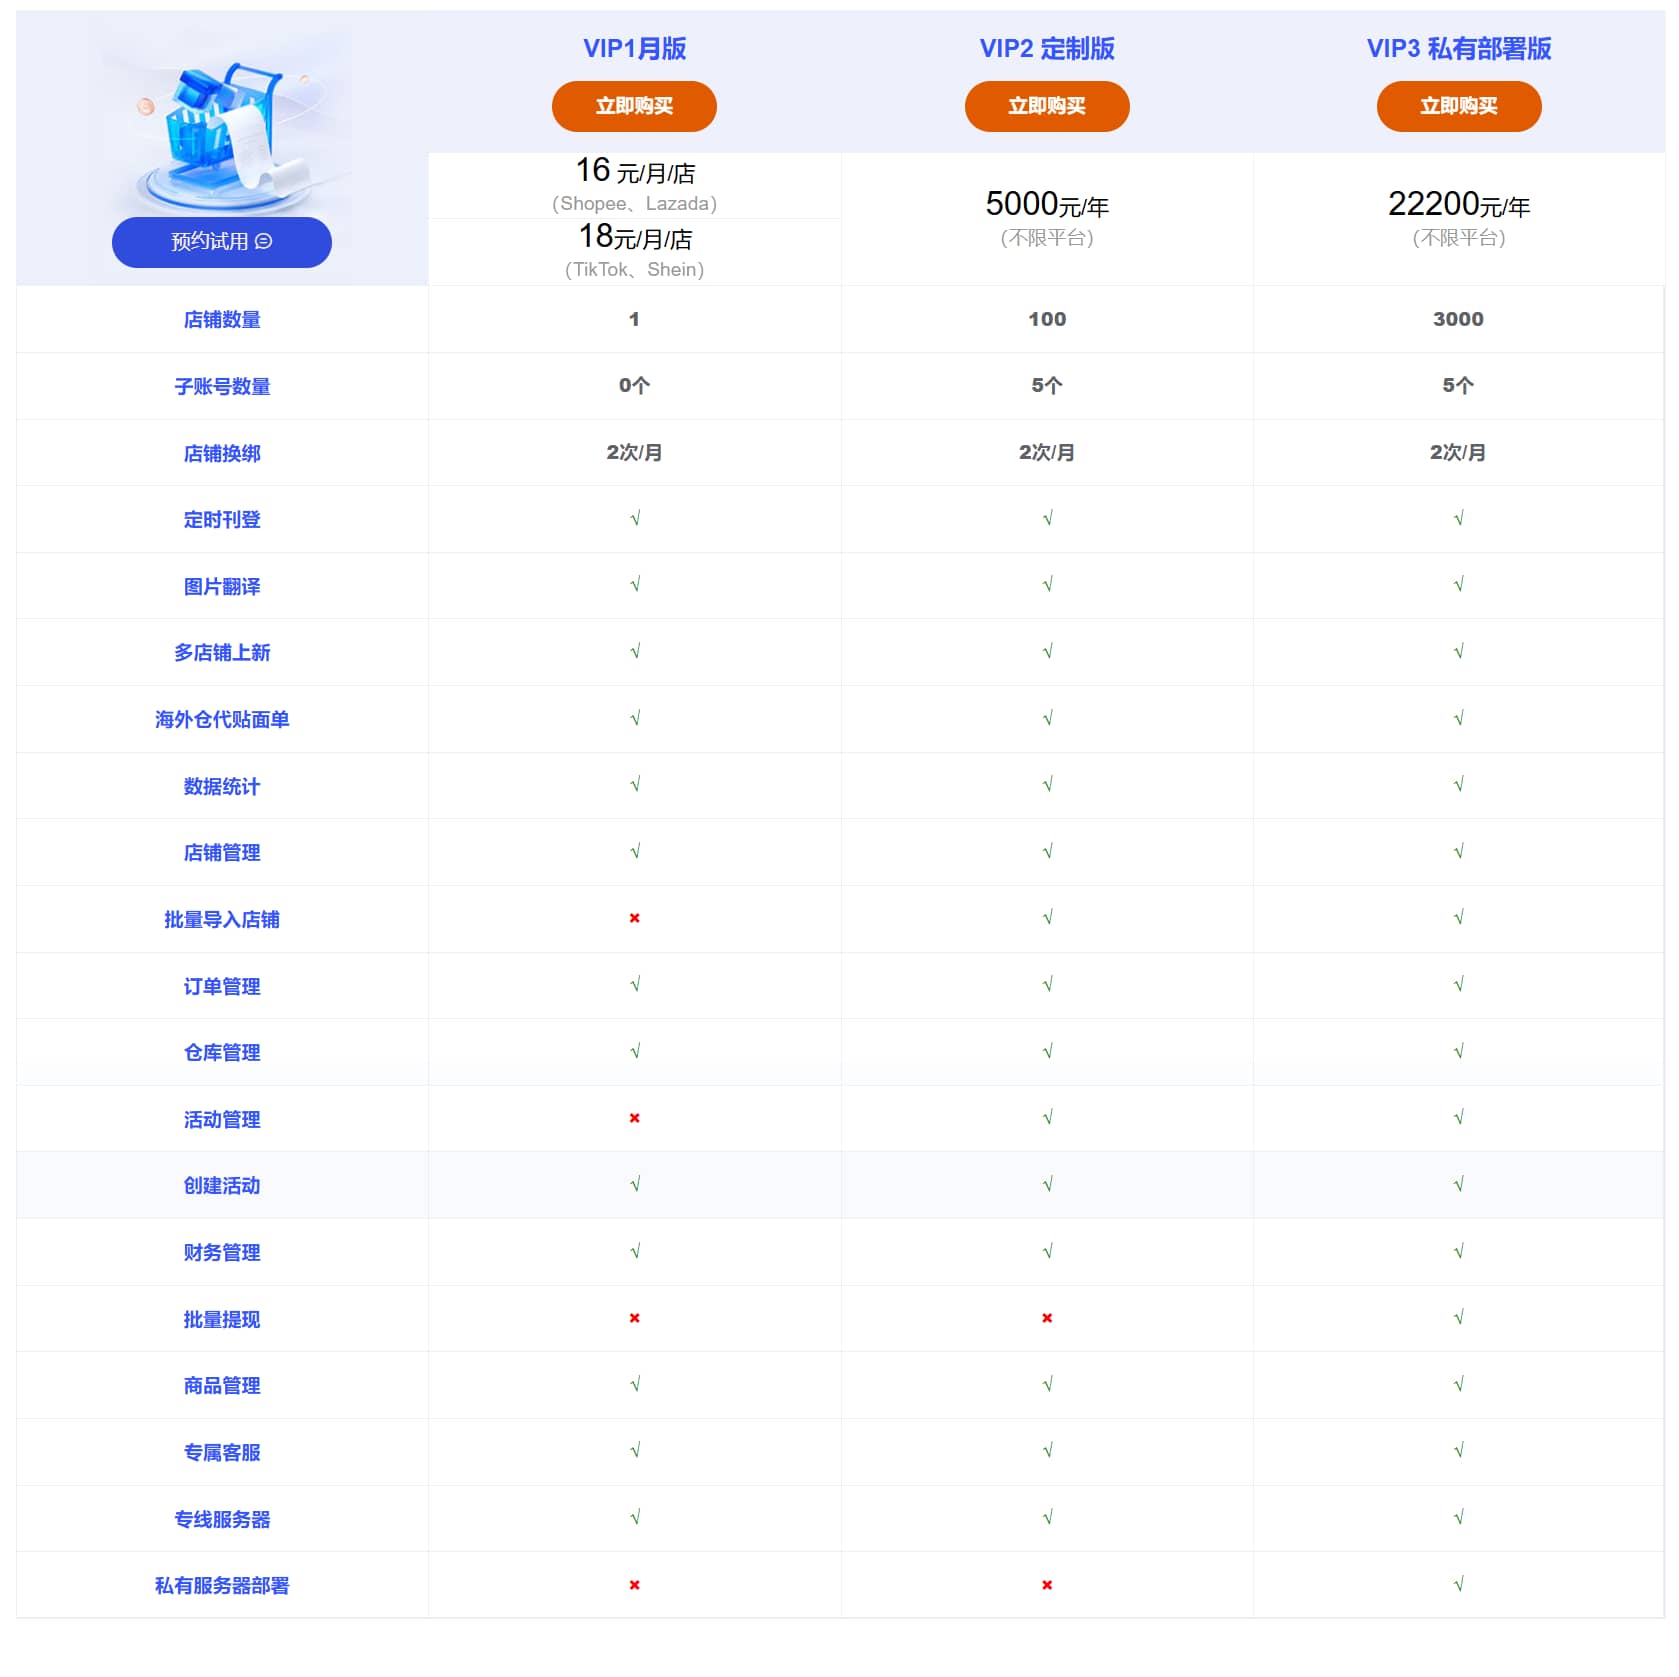Click the red cross for VIP2 批量提现
Viewport: 1679px width, 1677px height.
(x=1046, y=1318)
